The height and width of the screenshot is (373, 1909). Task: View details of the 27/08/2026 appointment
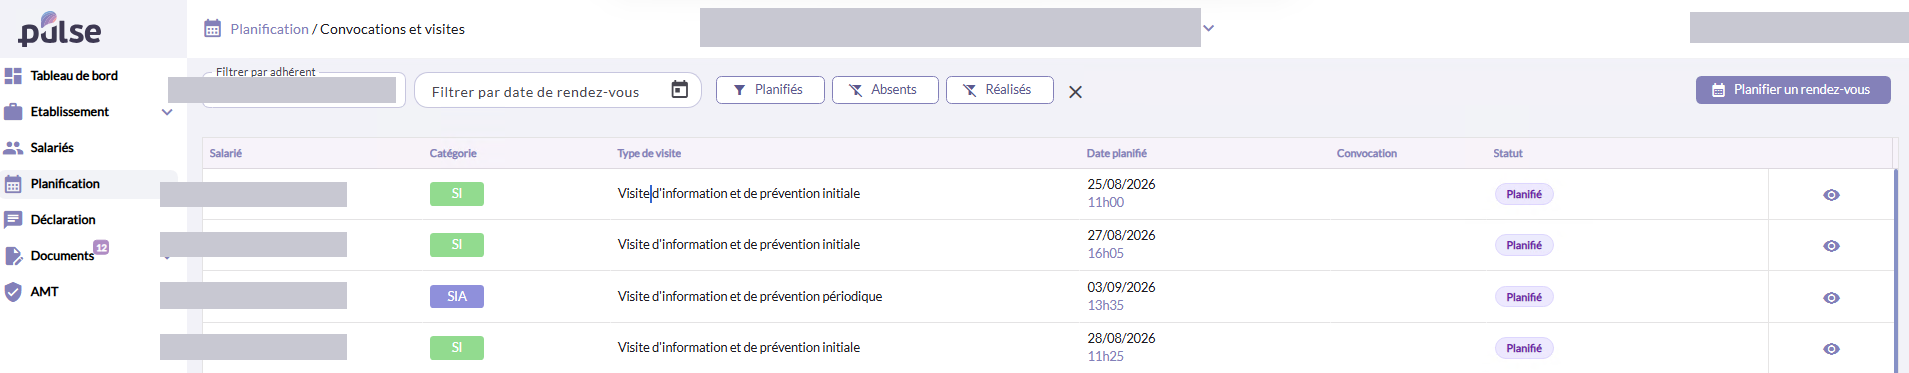1831,246
